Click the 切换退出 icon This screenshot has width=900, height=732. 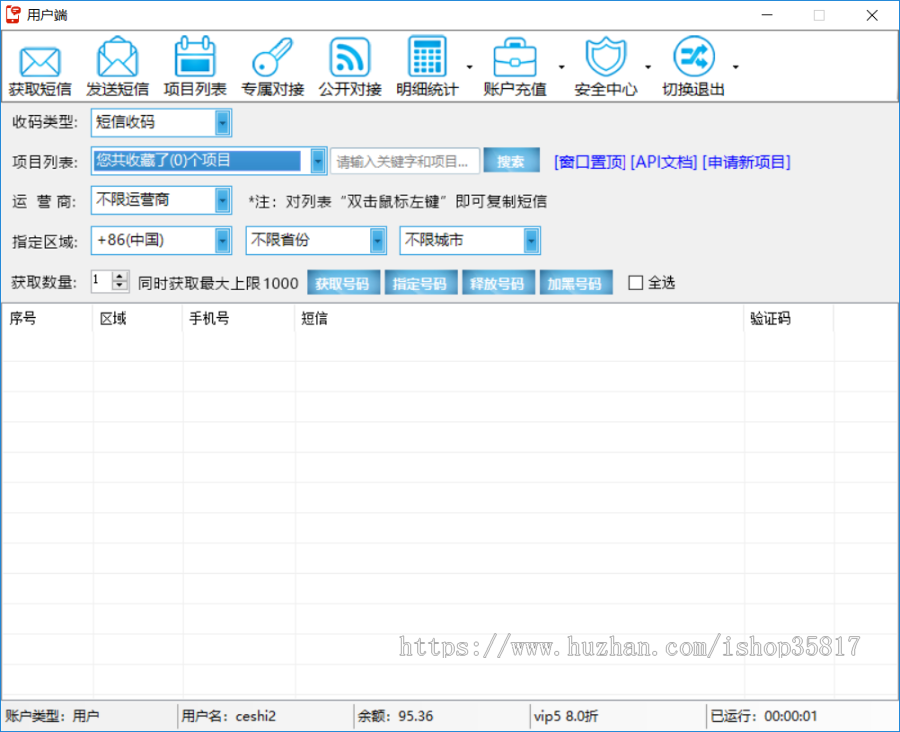(693, 64)
